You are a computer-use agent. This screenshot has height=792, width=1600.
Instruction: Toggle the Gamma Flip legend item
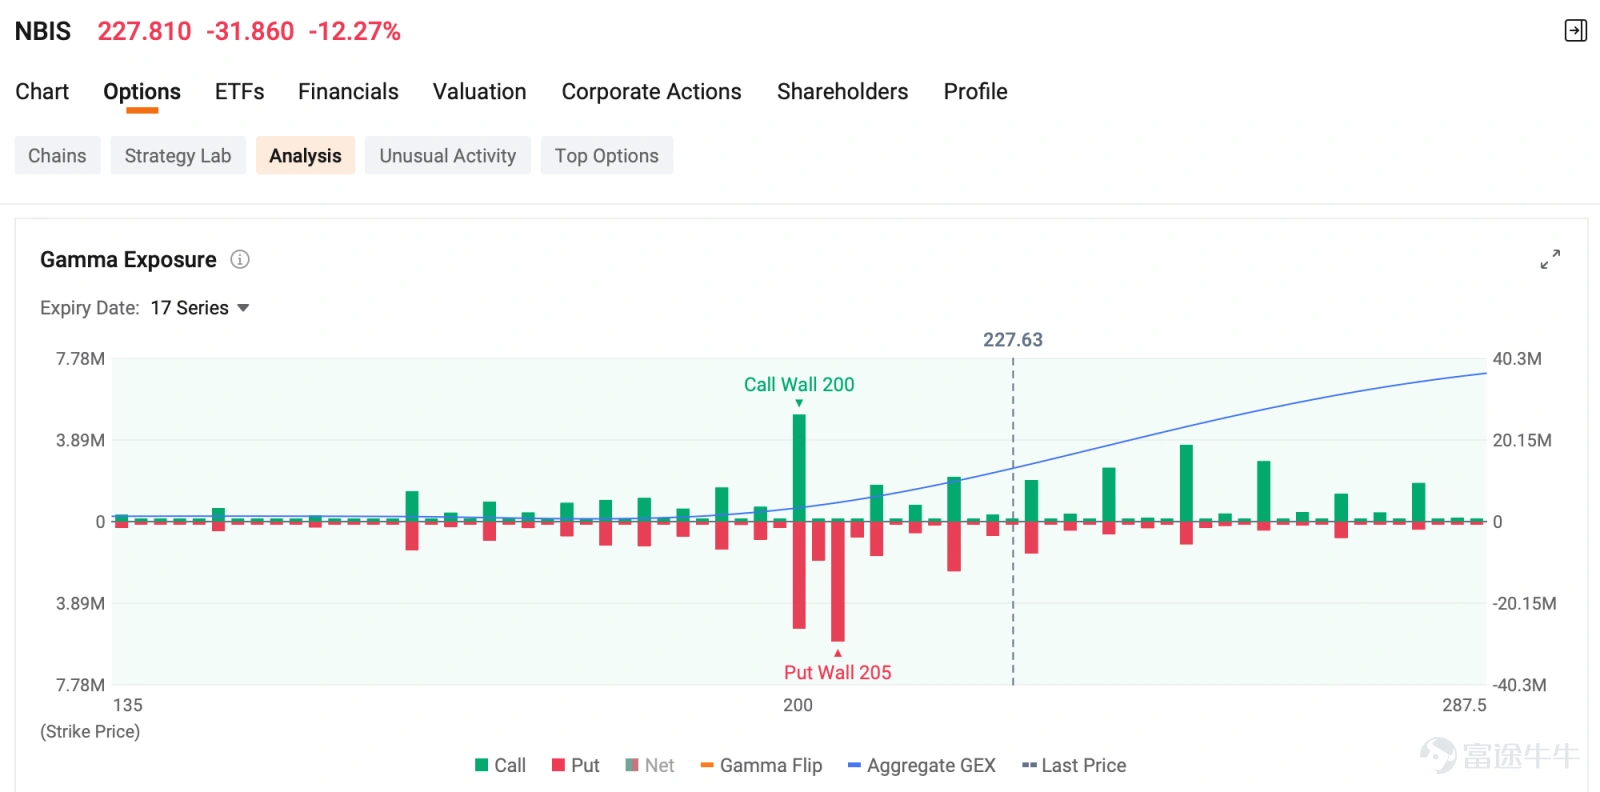(761, 765)
